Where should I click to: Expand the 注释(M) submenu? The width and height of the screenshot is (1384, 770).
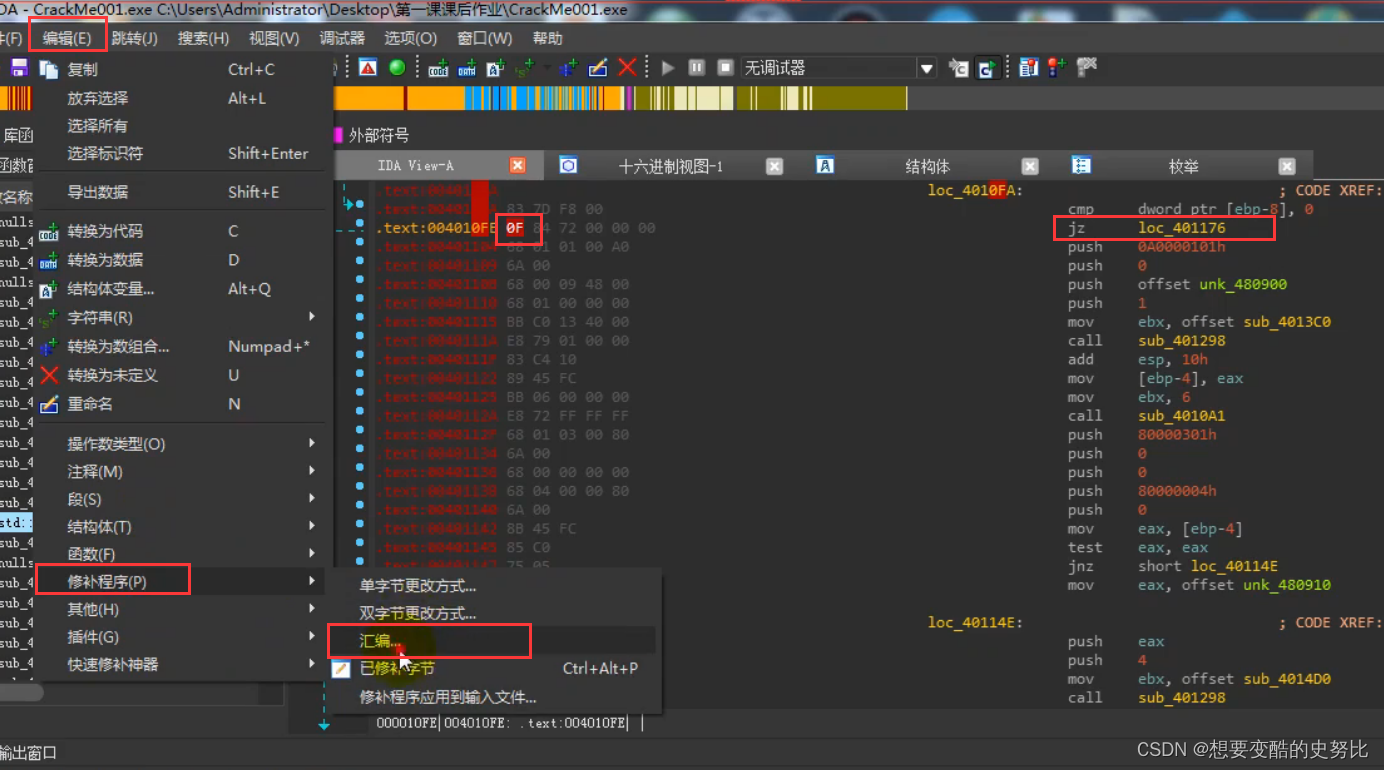[x=312, y=471]
